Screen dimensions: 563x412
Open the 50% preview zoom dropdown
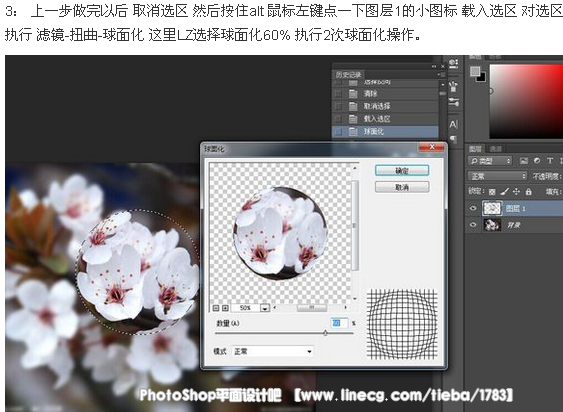point(265,308)
